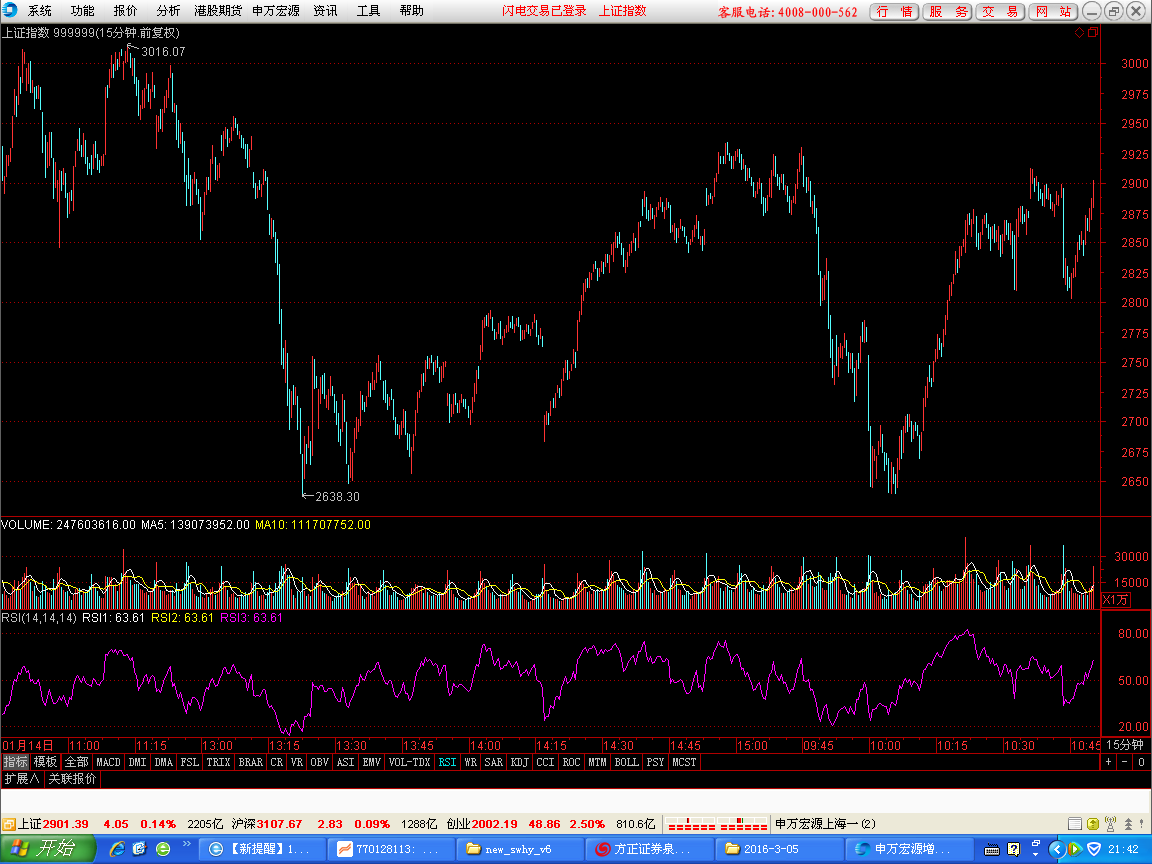1152x864 pixels.
Task: Click the Windows 开始 start button
Action: point(48,849)
